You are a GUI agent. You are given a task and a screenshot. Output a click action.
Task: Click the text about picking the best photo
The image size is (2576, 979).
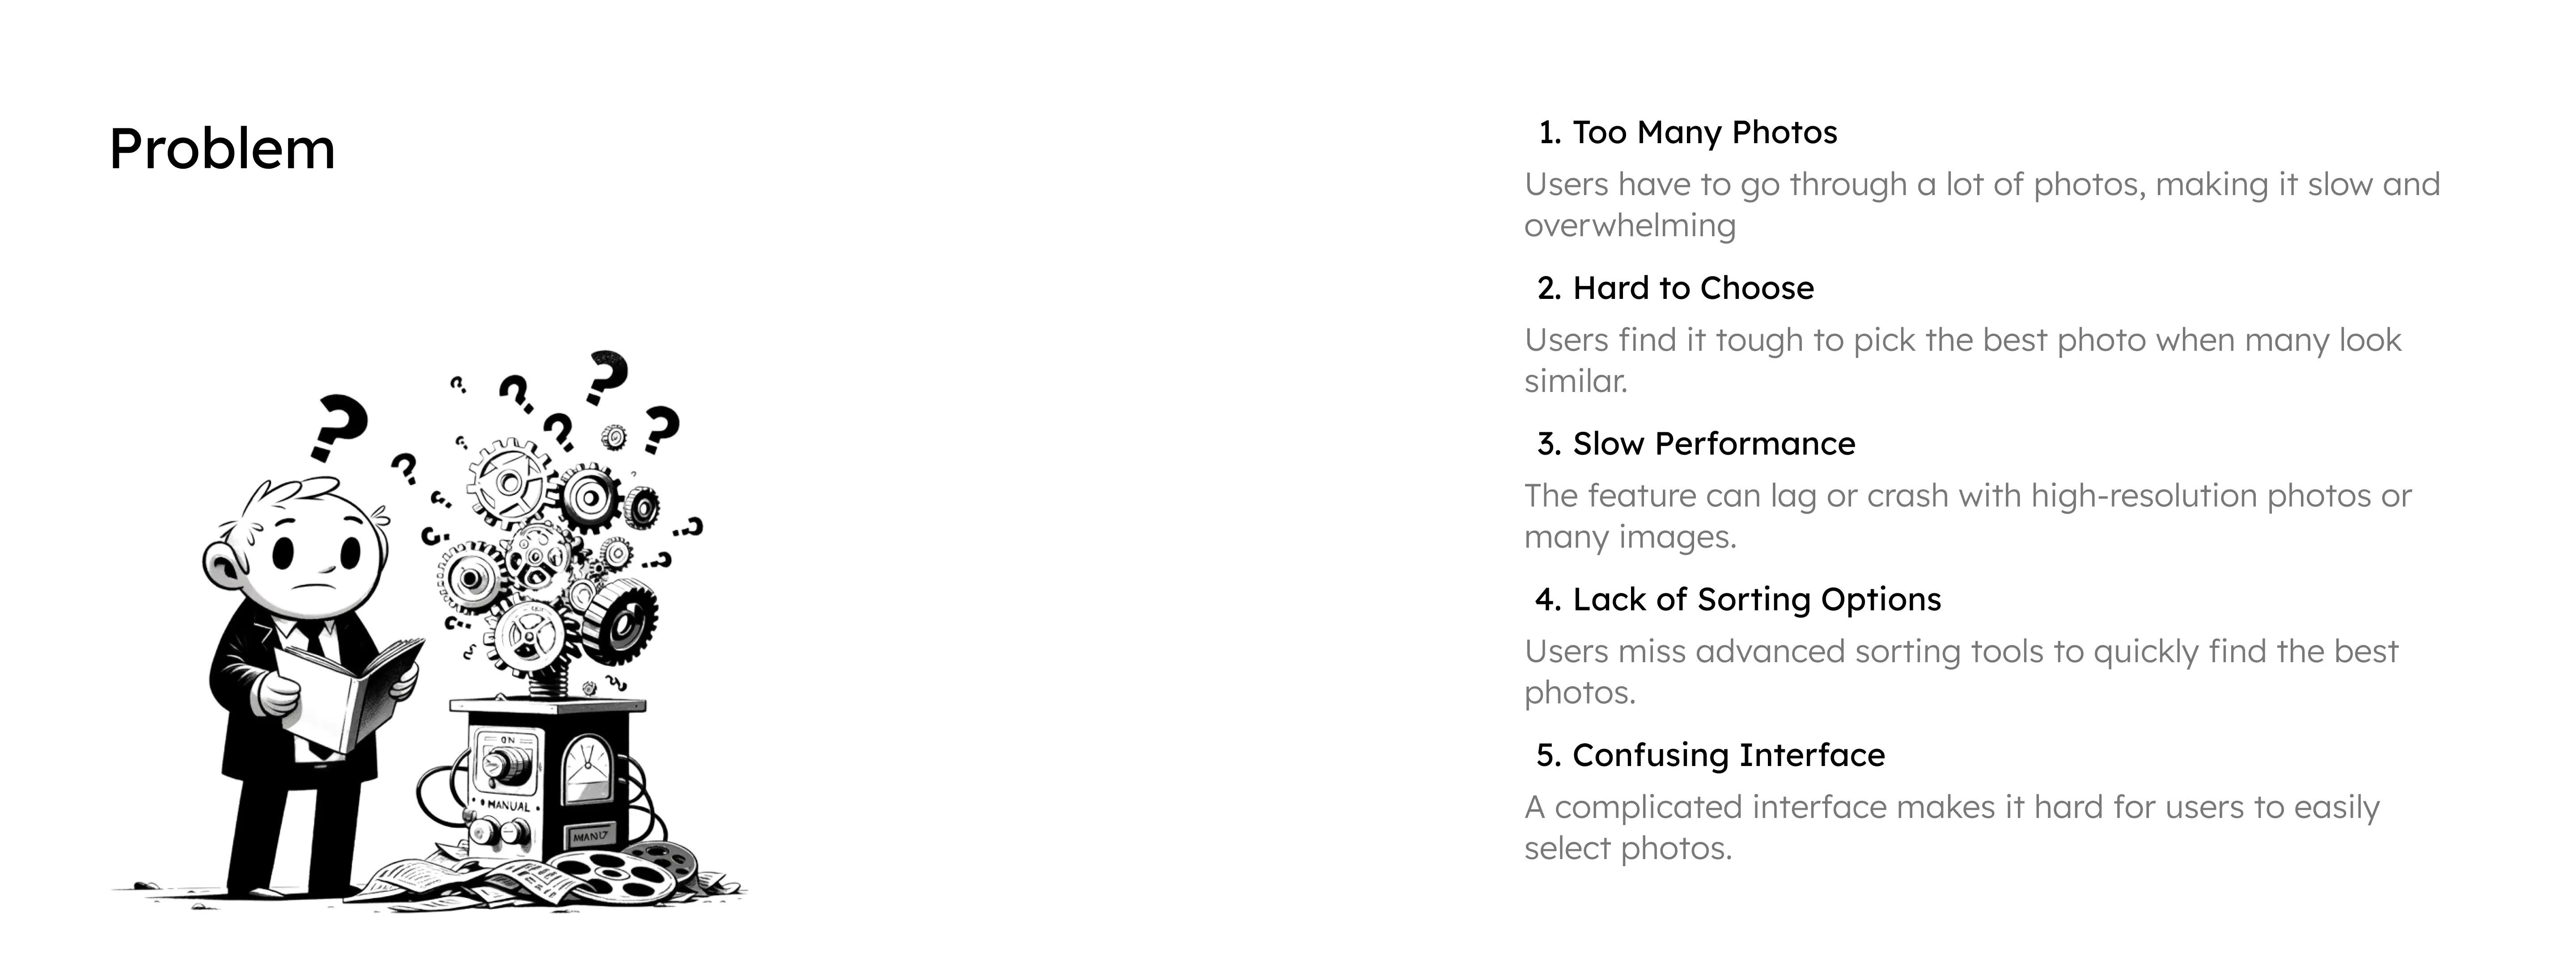click(x=1962, y=360)
